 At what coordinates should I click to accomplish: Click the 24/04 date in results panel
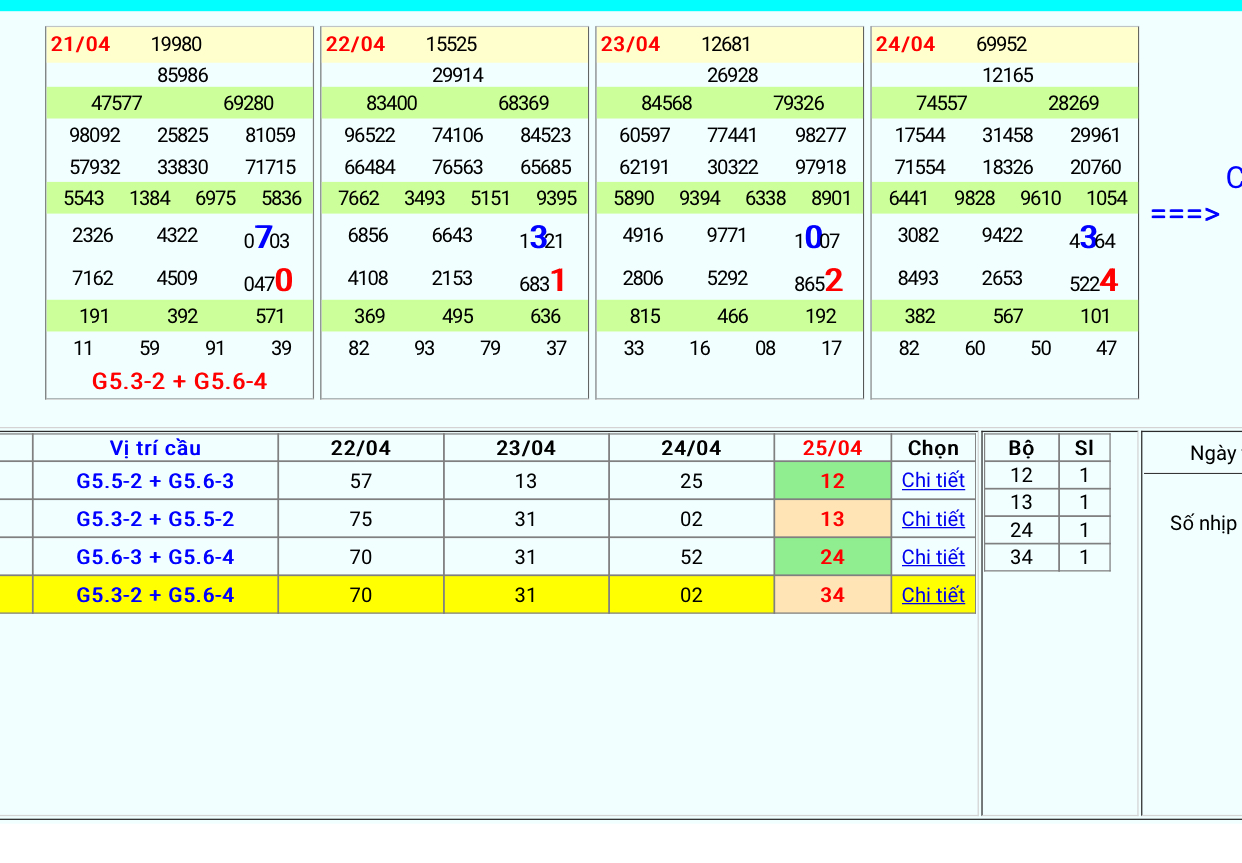coord(905,44)
